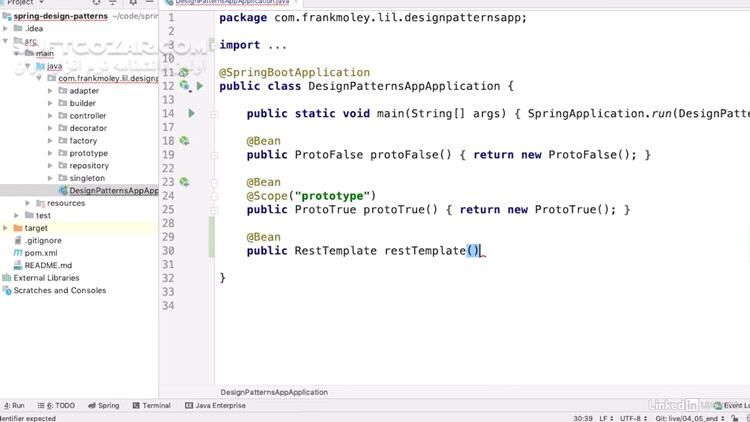The height and width of the screenshot is (422, 750).
Task: Expand the singleton package
Action: (x=50, y=178)
